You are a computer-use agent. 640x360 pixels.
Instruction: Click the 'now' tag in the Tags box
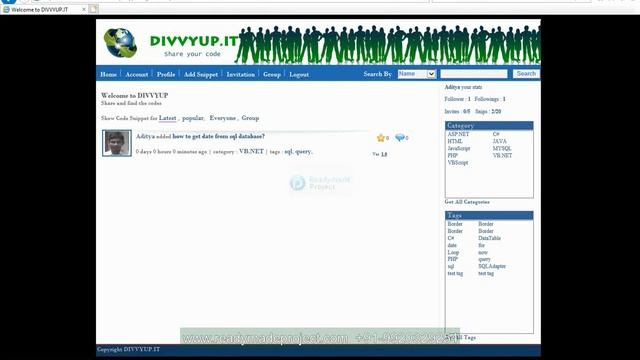pyautogui.click(x=483, y=253)
